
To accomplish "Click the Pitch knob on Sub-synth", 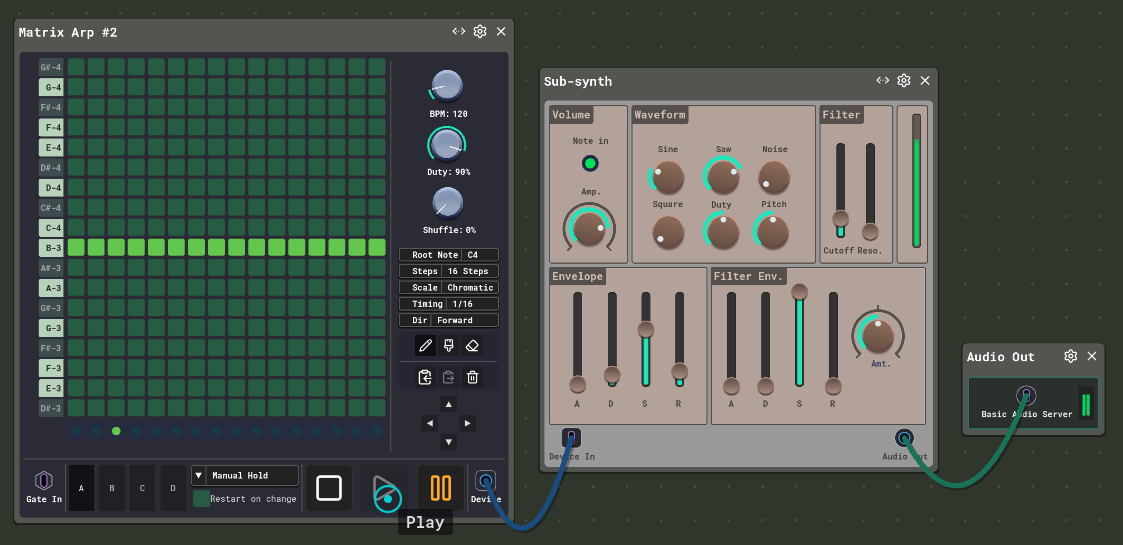I will 773,232.
